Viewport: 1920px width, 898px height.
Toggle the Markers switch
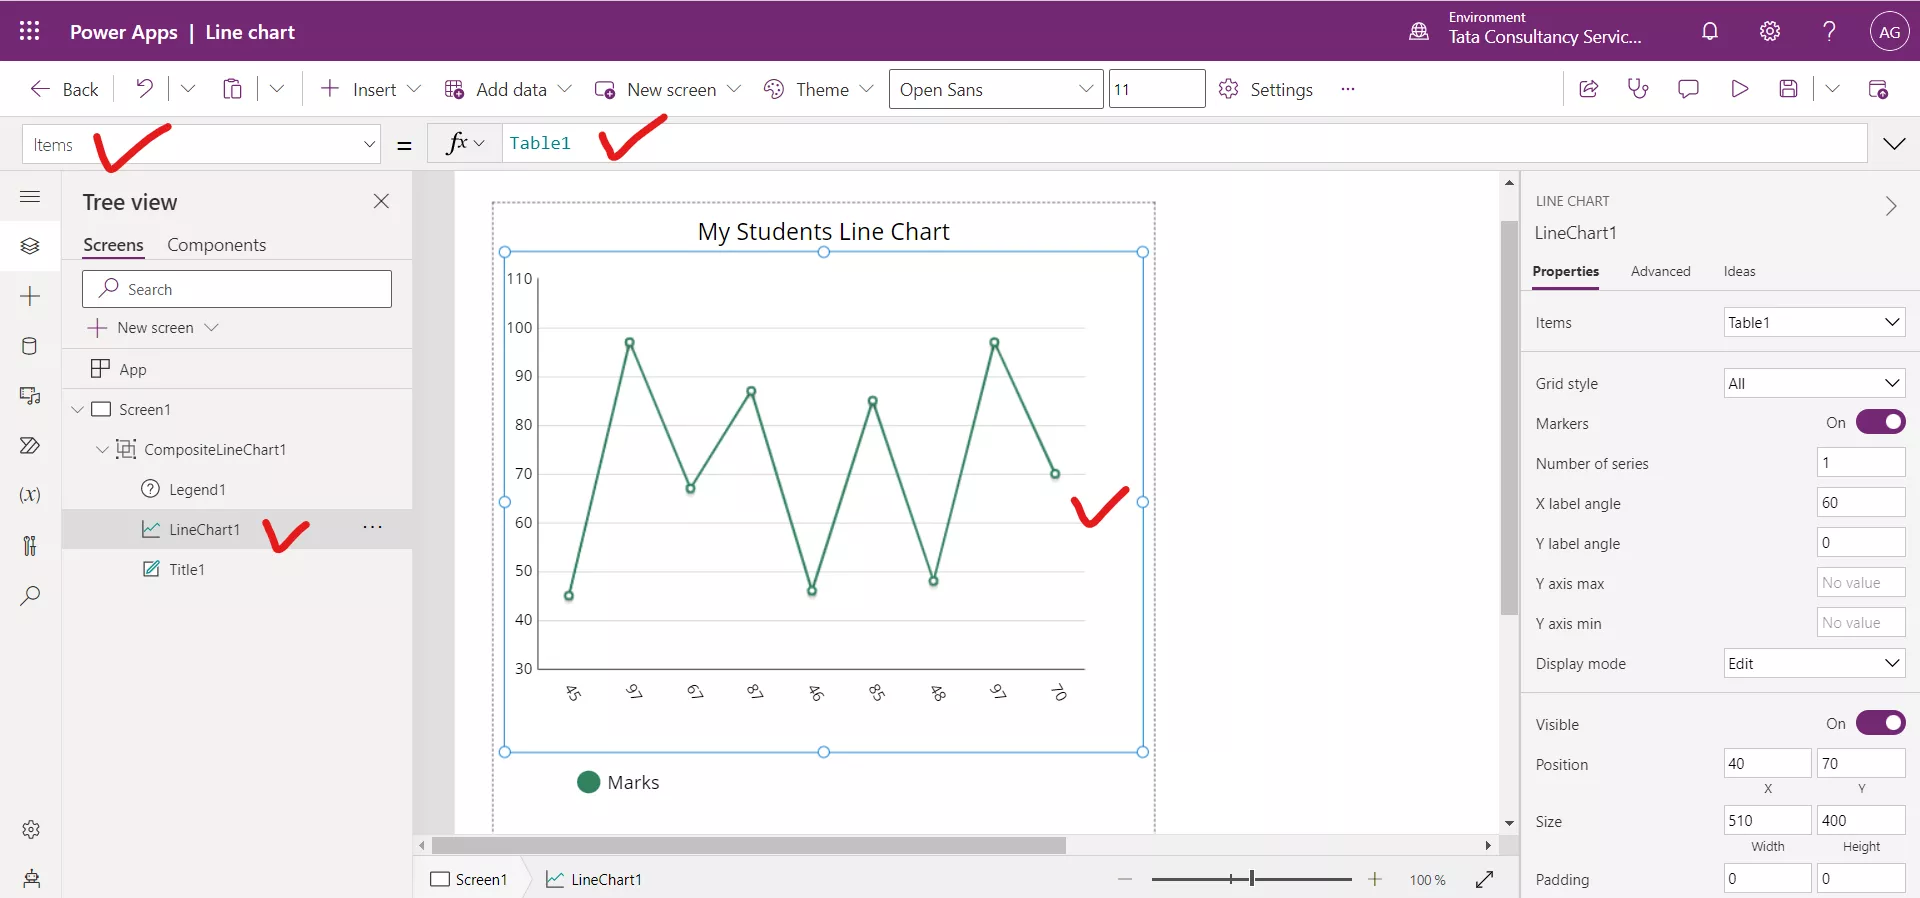pos(1880,422)
